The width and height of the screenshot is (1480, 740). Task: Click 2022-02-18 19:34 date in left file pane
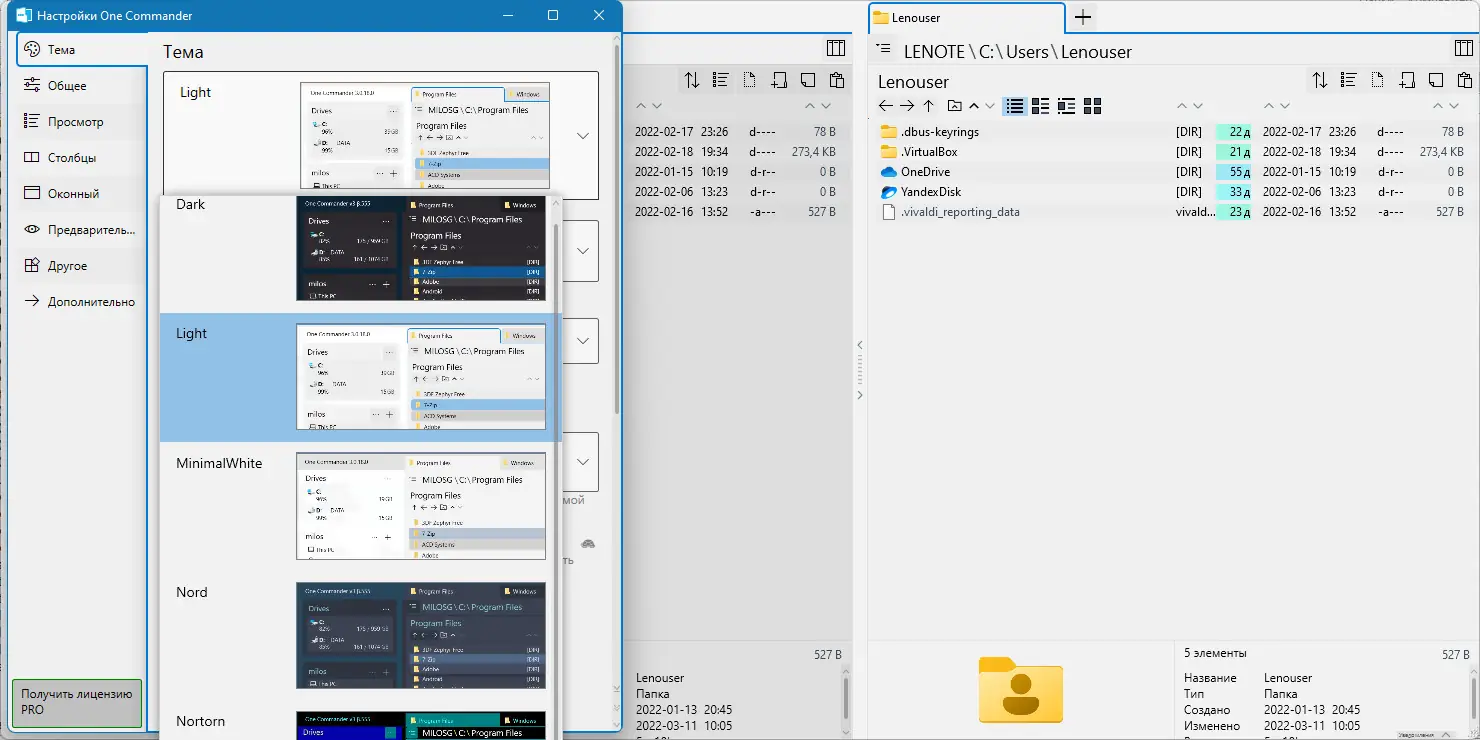[x=681, y=152]
